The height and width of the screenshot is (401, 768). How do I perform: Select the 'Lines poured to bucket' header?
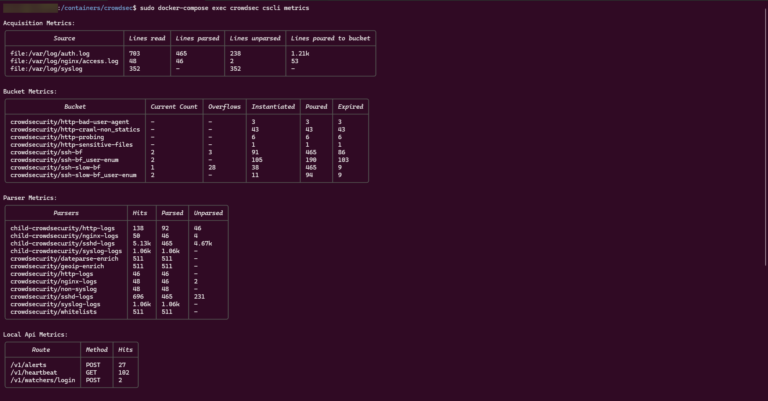pyautogui.click(x=331, y=38)
